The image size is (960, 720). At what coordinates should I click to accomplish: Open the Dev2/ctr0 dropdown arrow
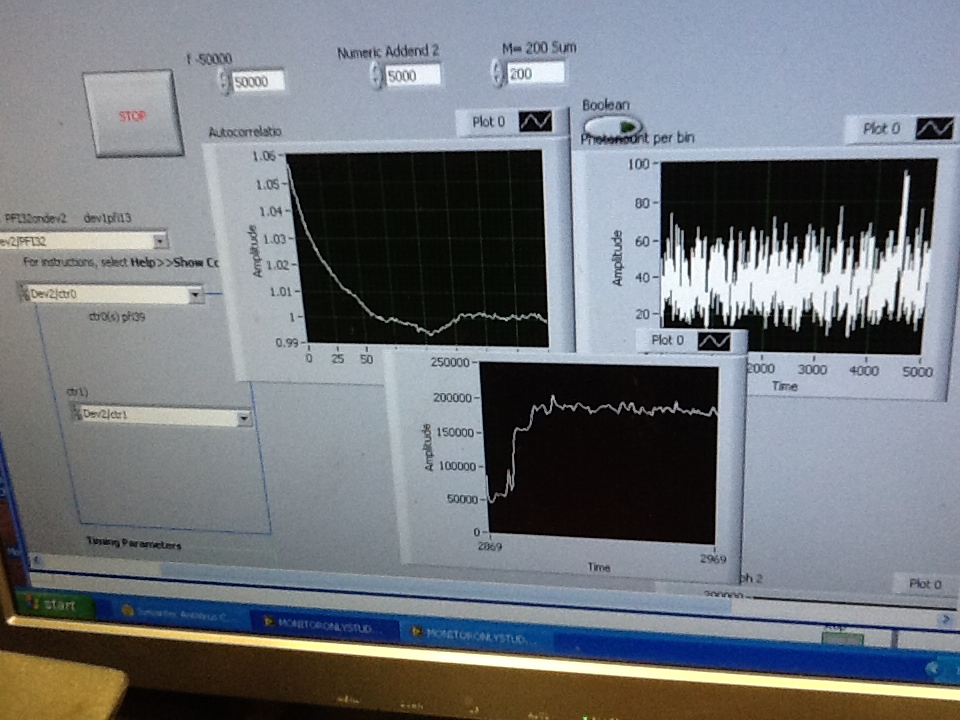tap(196, 295)
